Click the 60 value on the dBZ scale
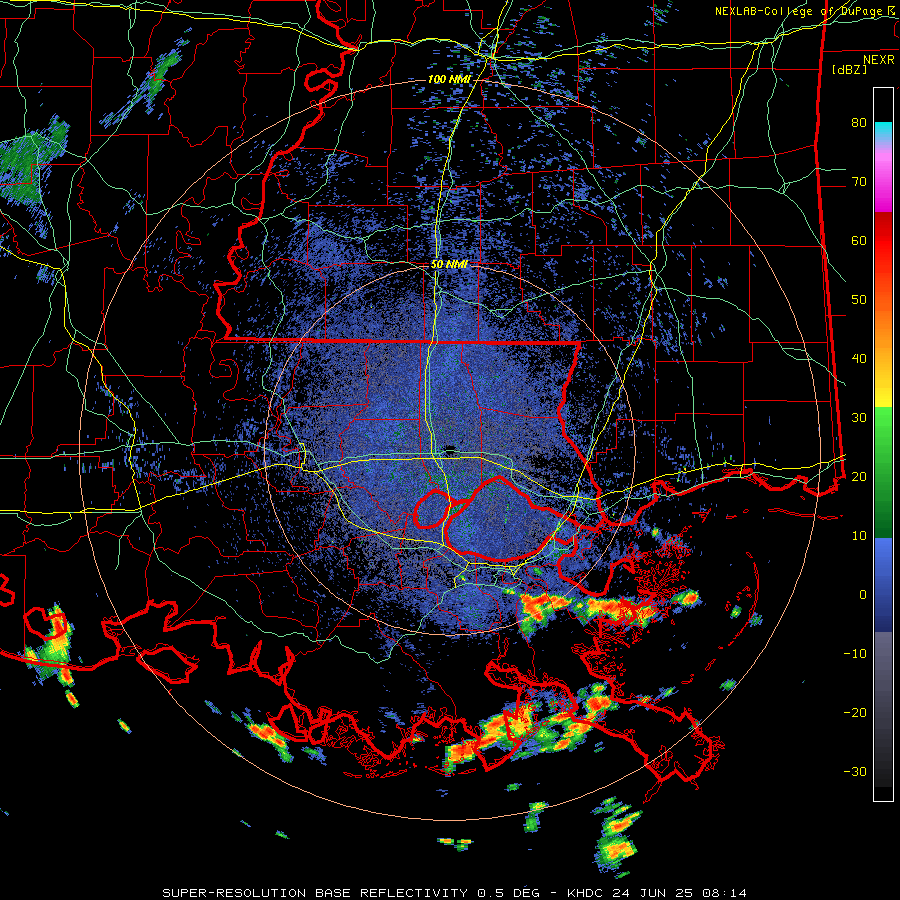Screen dimensions: 900x900 (x=859, y=240)
